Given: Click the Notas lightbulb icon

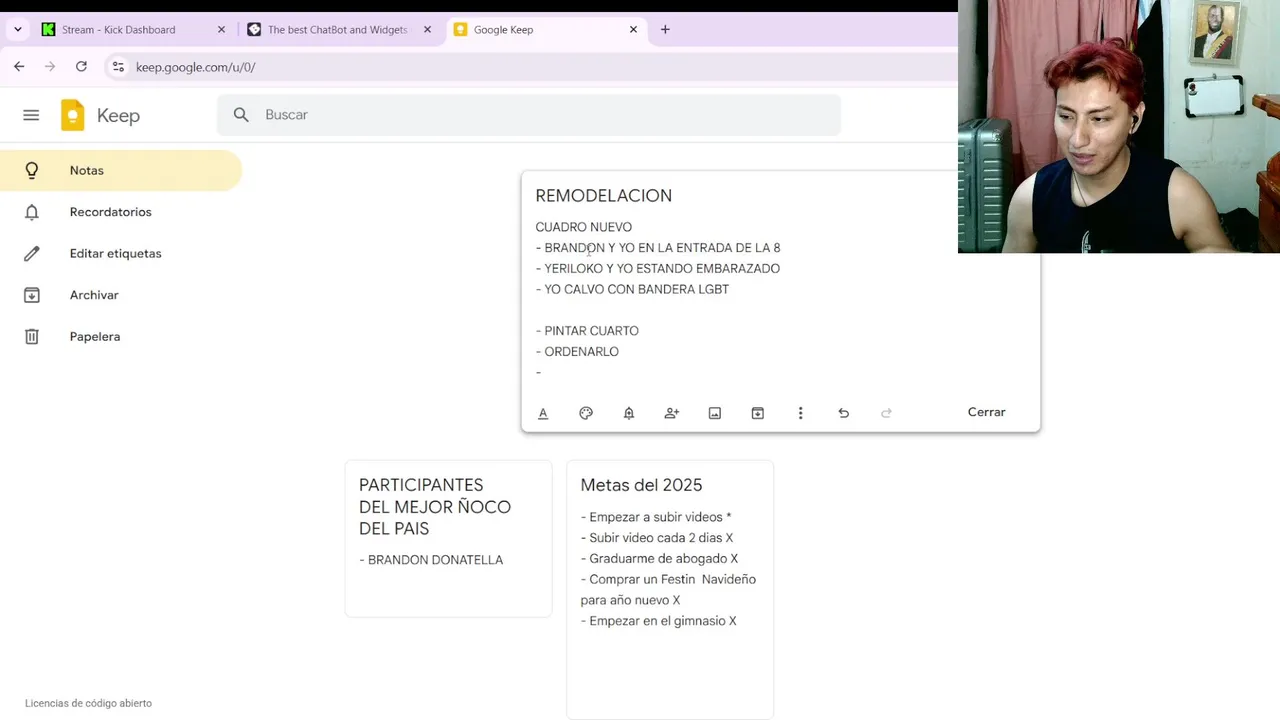Looking at the screenshot, I should point(32,170).
